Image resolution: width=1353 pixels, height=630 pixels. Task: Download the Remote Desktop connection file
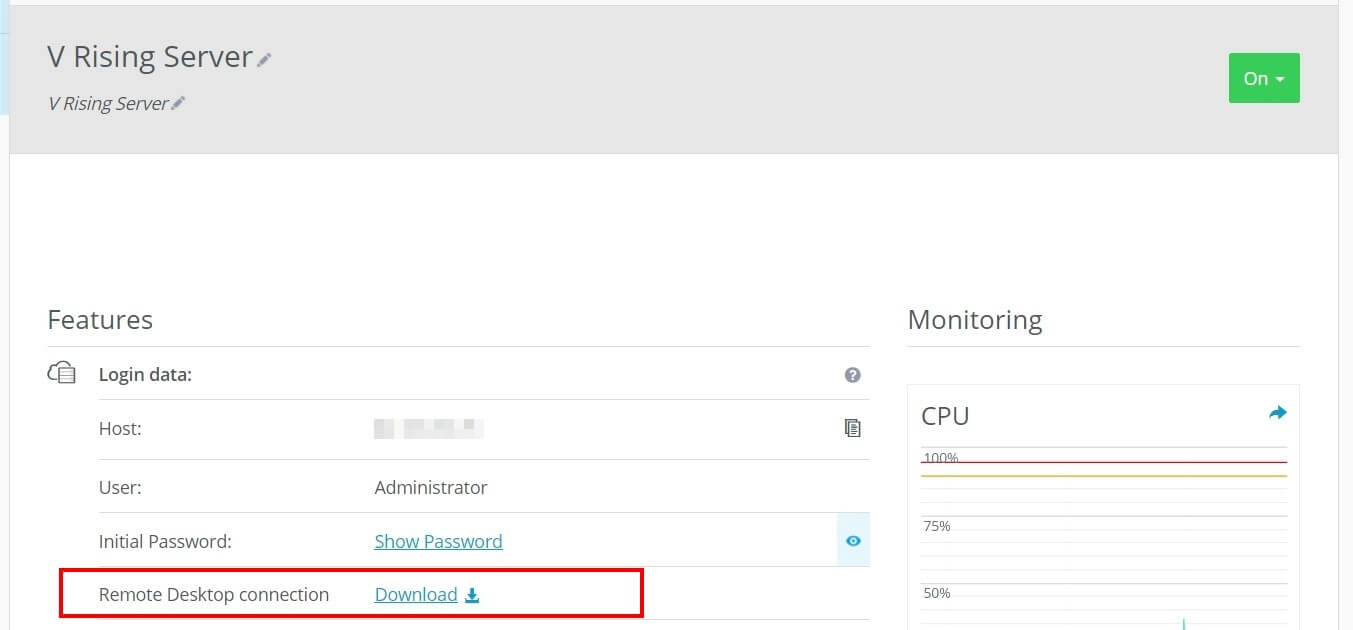[x=427, y=594]
